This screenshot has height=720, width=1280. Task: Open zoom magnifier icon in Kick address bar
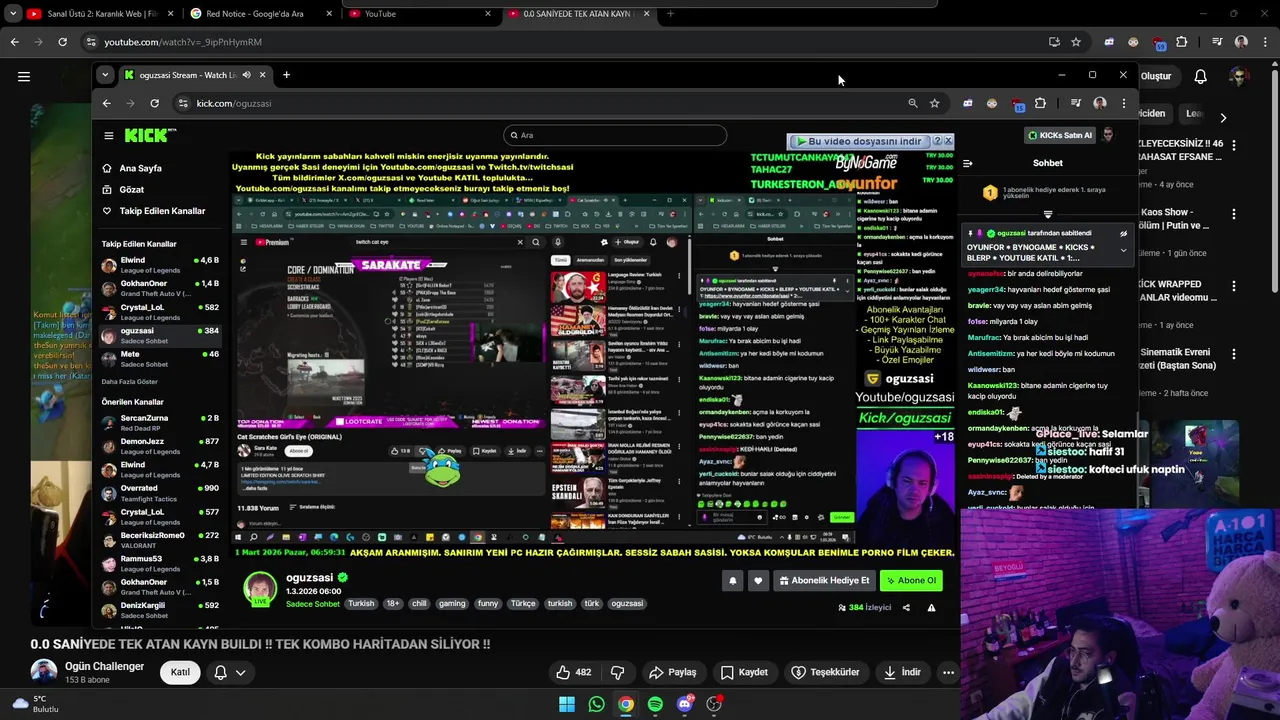coord(912,103)
